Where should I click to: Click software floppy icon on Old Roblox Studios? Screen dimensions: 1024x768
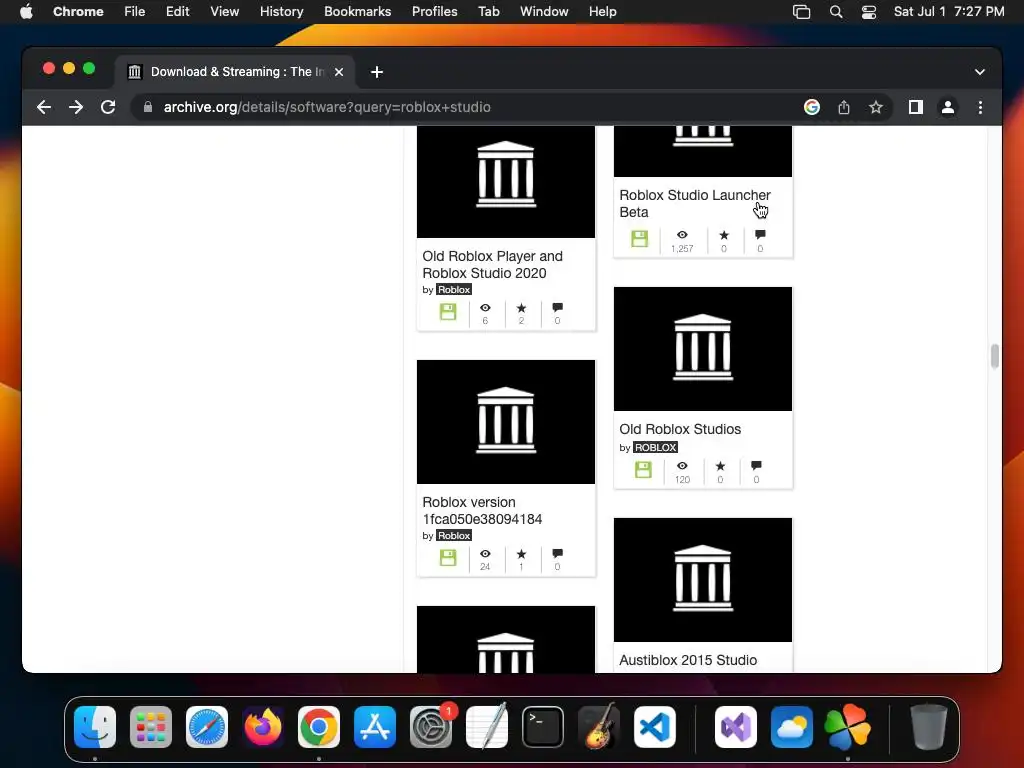[x=643, y=470]
